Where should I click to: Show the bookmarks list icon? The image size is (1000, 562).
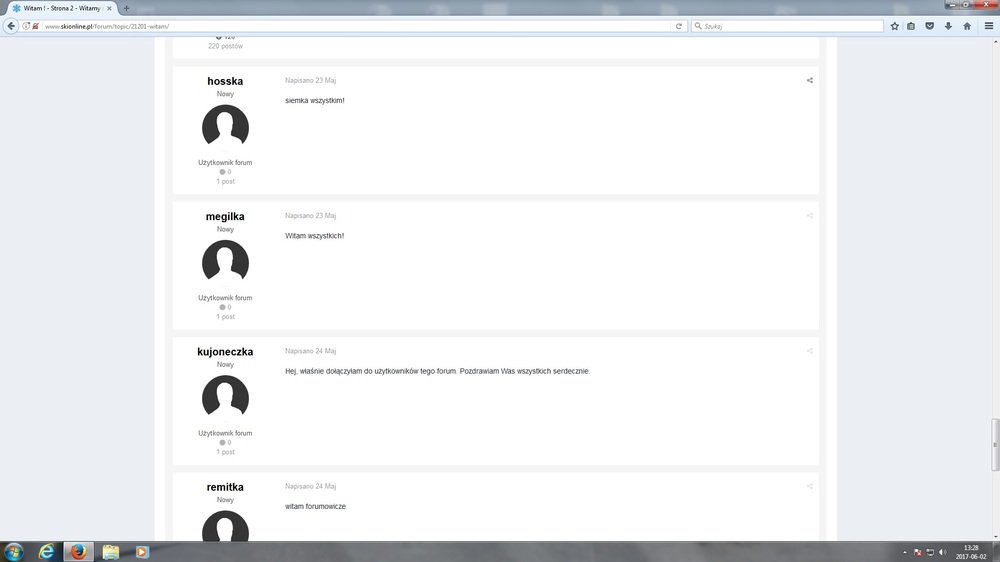point(911,26)
